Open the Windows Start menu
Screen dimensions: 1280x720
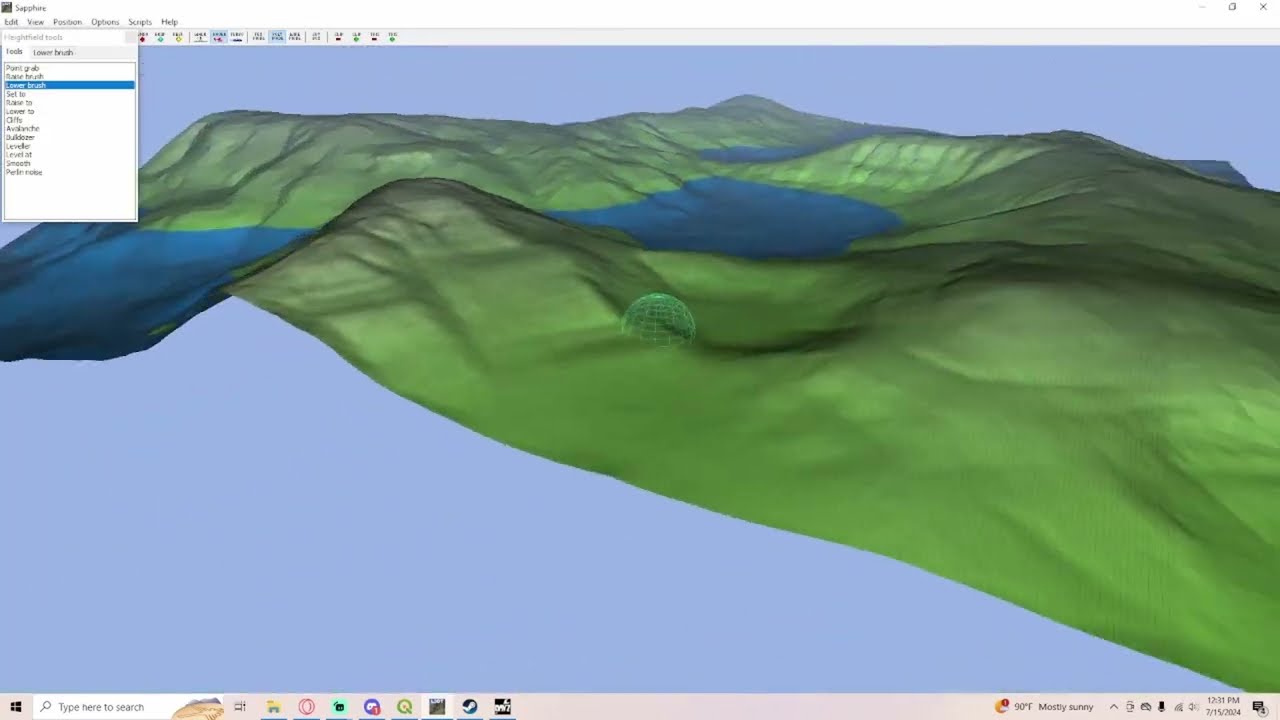click(x=16, y=707)
